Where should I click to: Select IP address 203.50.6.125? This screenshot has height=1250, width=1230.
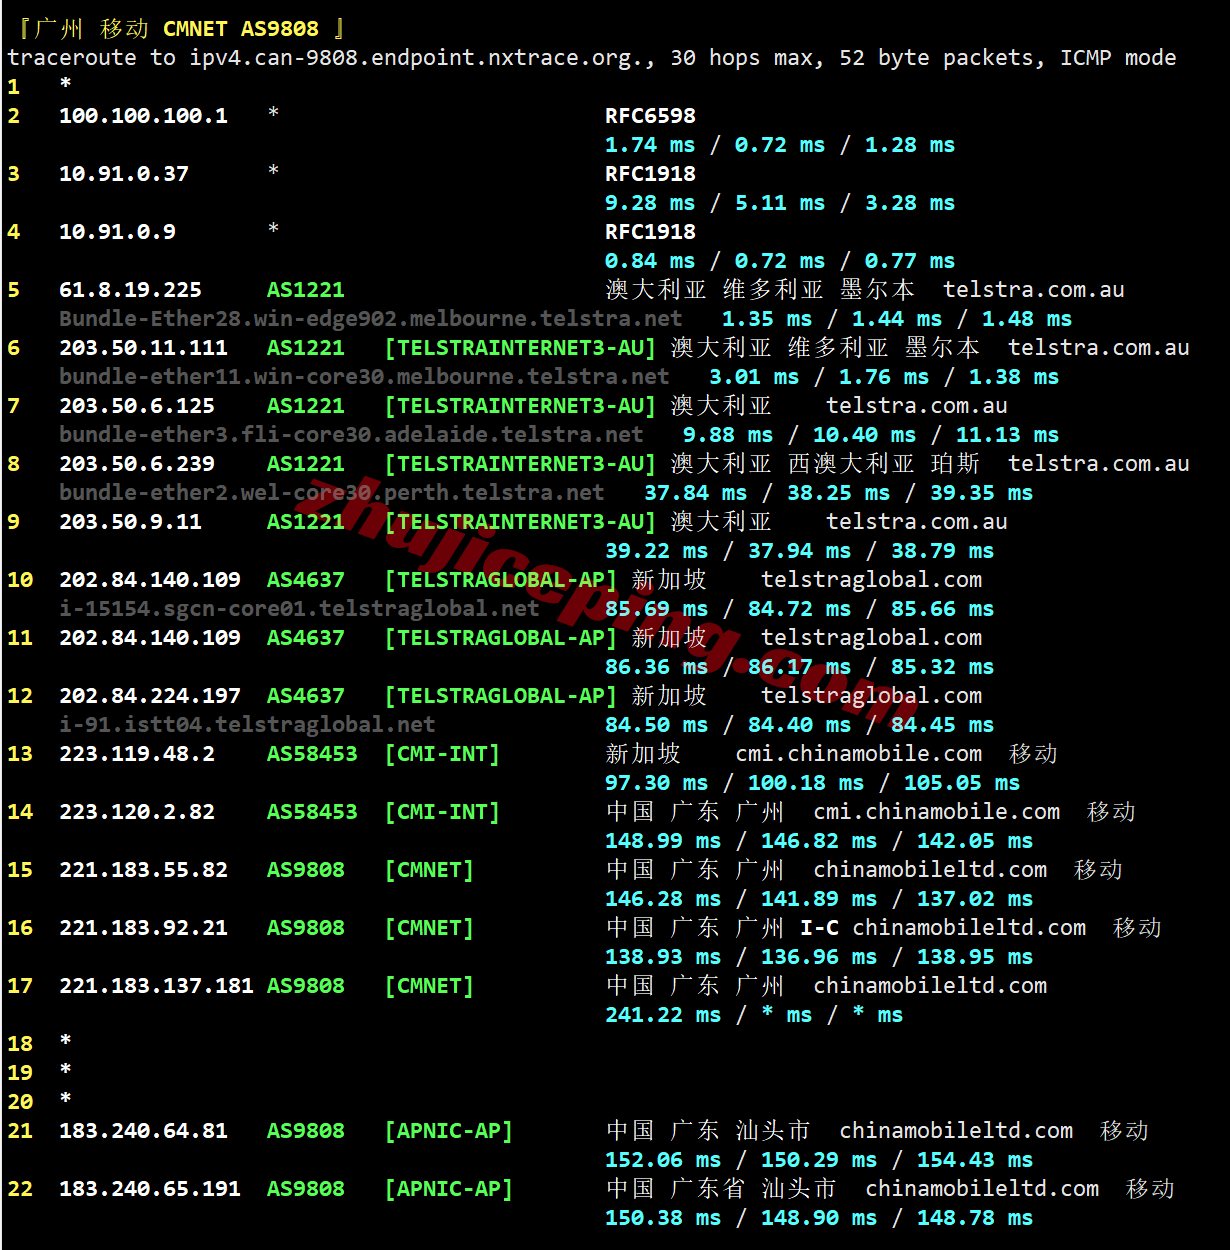click(x=137, y=406)
